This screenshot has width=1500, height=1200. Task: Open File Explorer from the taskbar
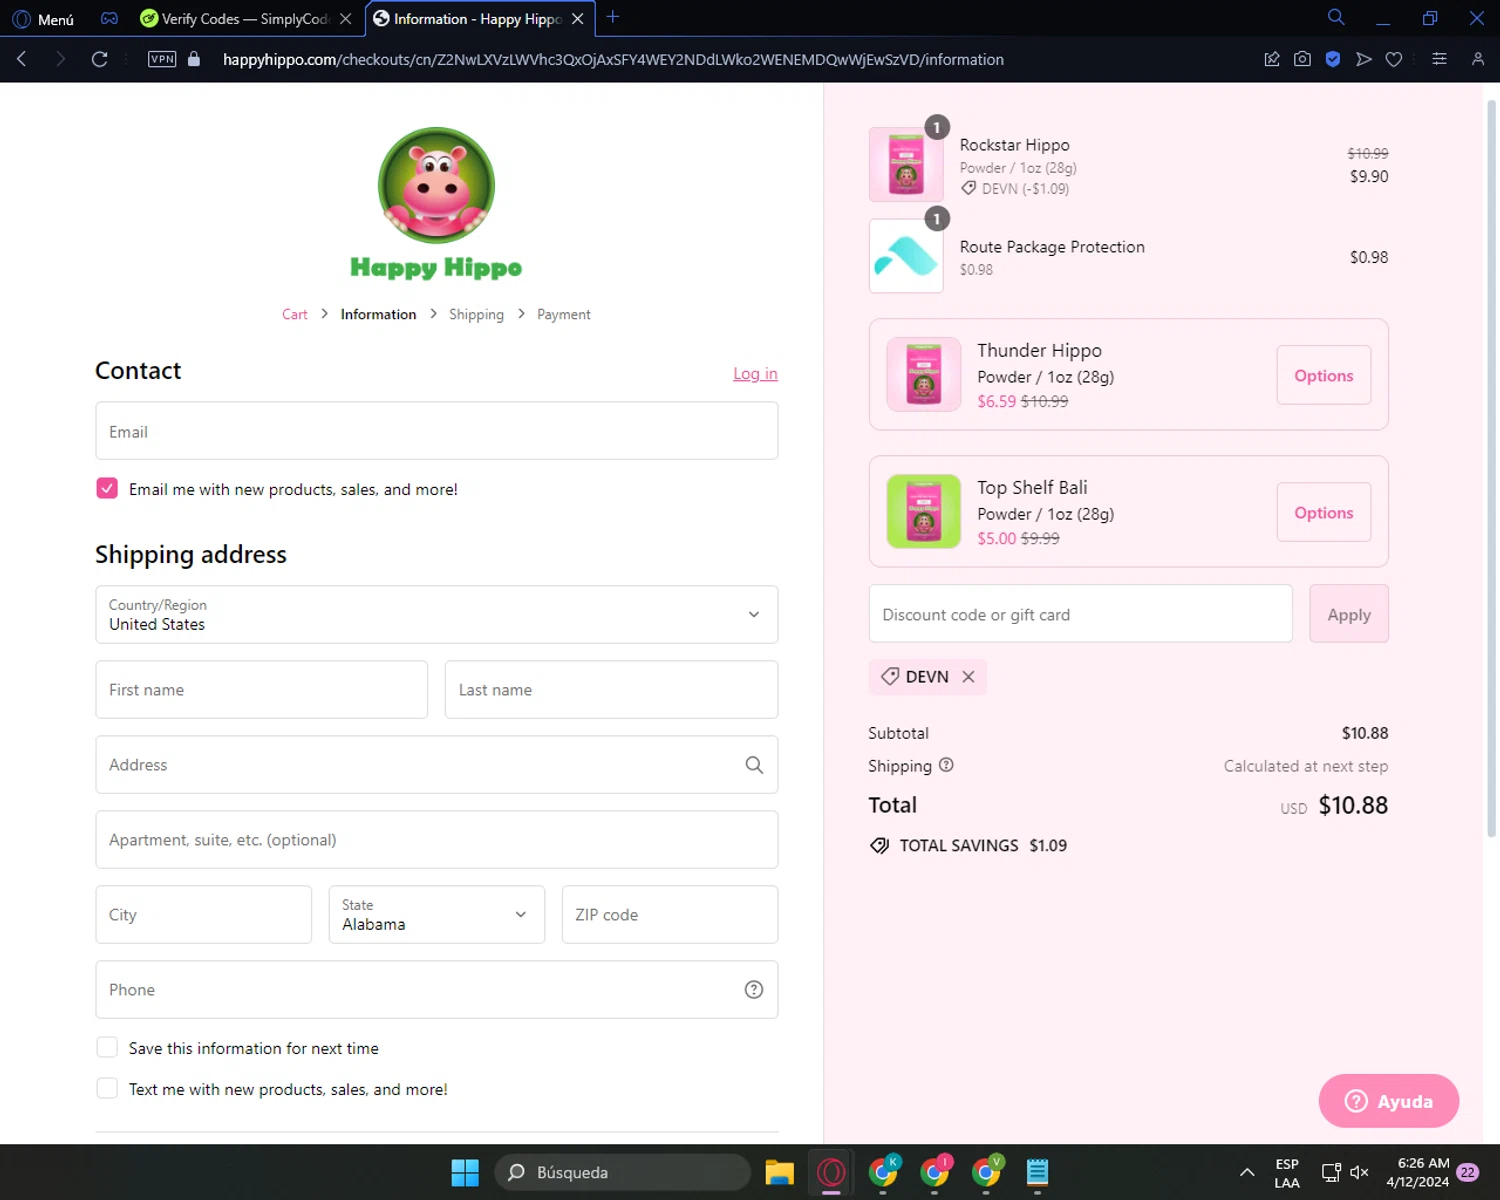click(779, 1172)
